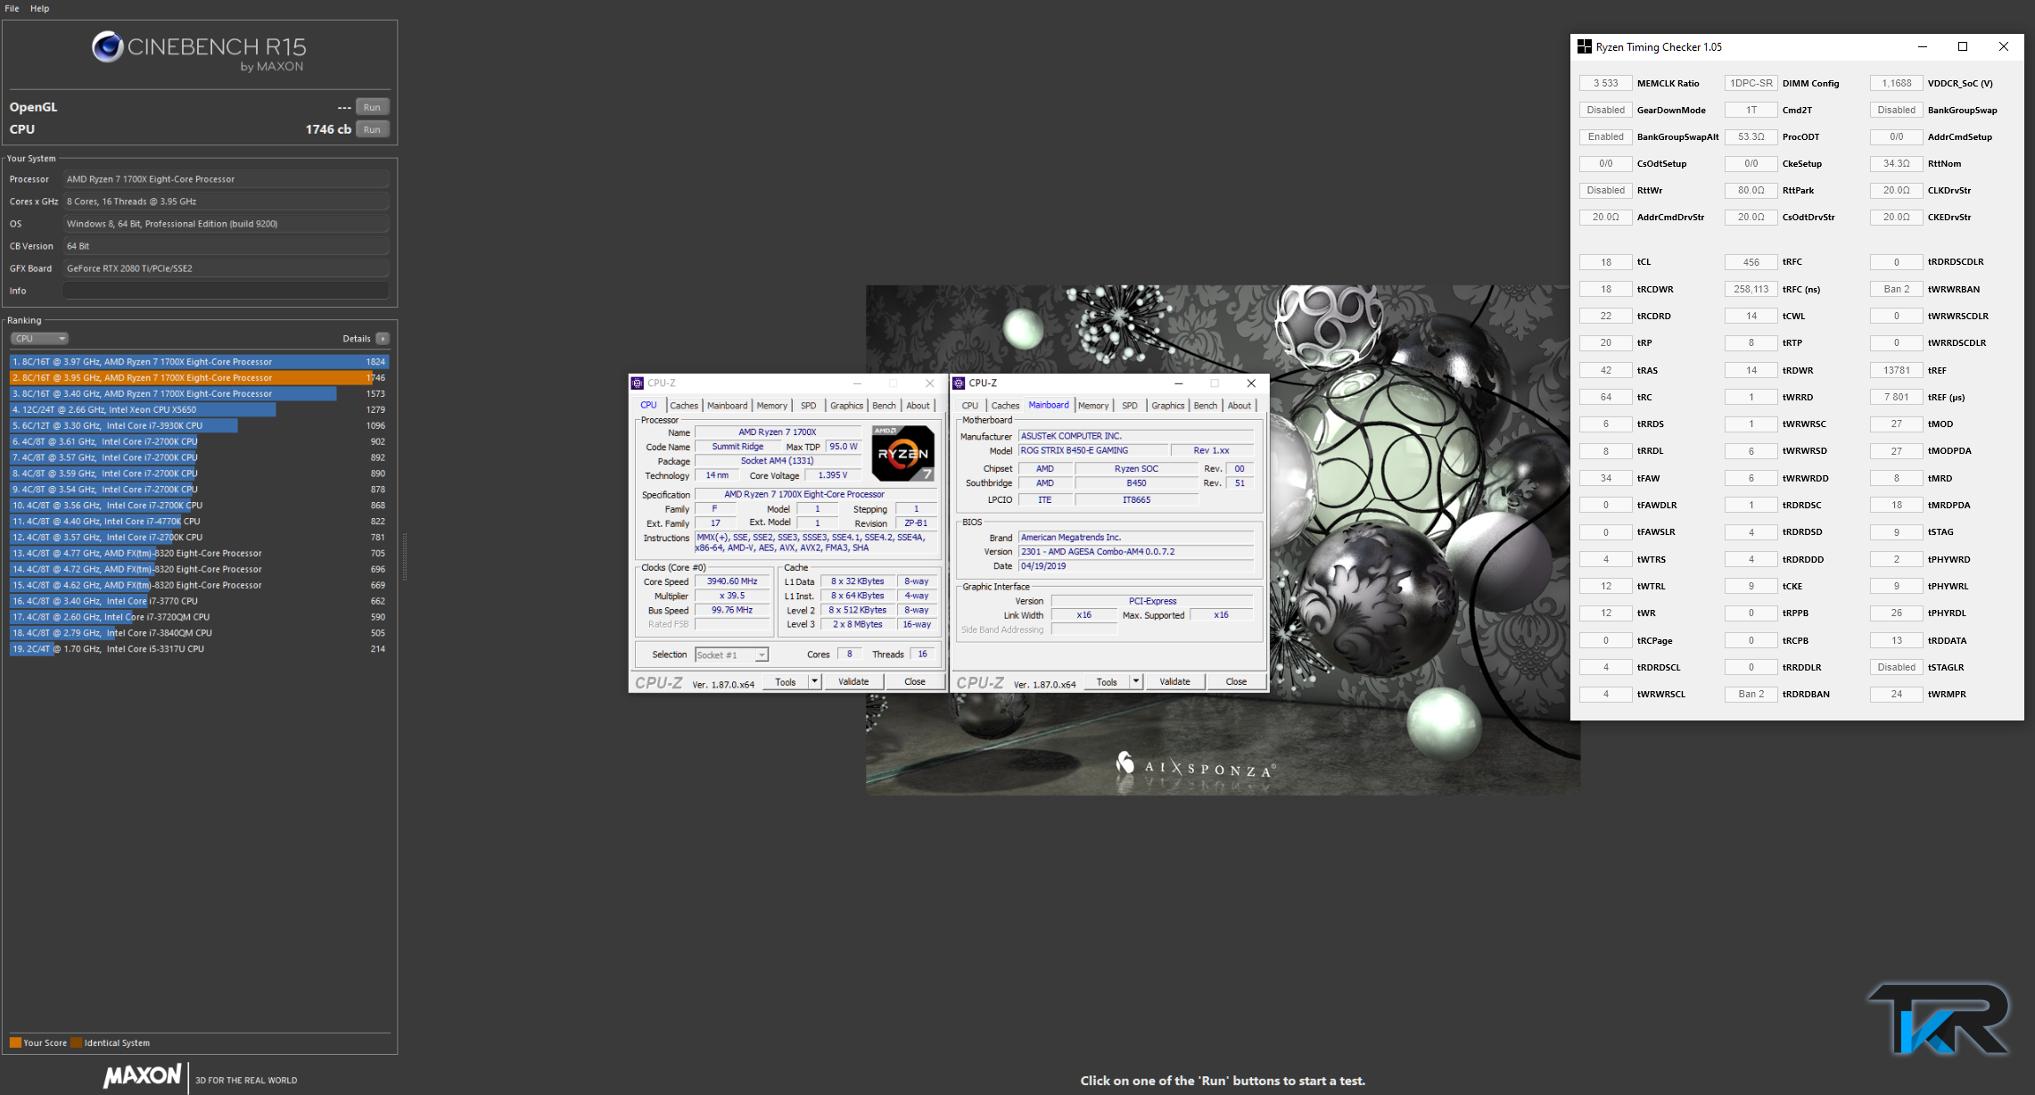The width and height of the screenshot is (2035, 1095).
Task: Open Graphics tab in right CPU-Z window
Action: click(x=1167, y=405)
